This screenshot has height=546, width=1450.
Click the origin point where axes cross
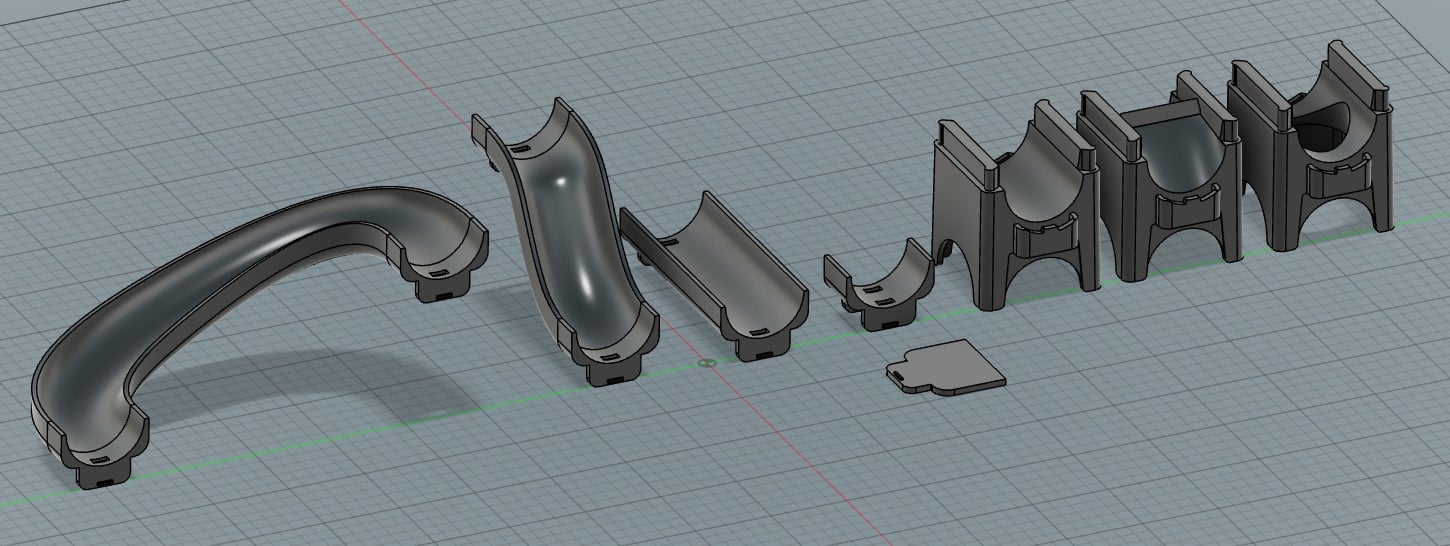pyautogui.click(x=705, y=364)
